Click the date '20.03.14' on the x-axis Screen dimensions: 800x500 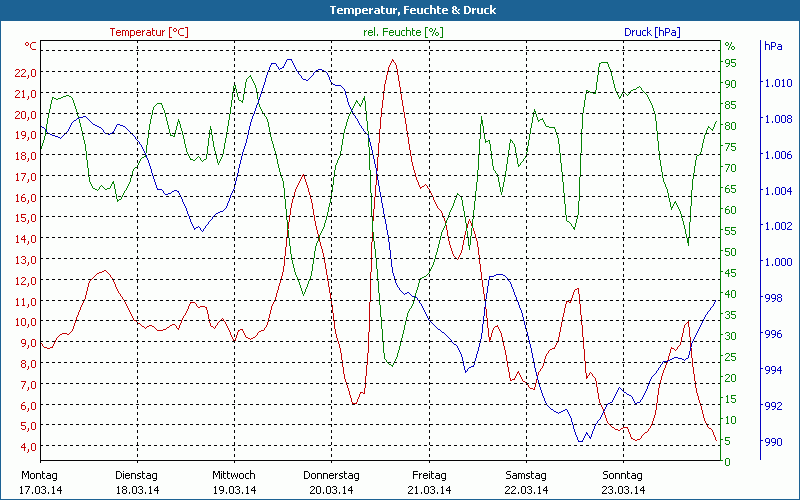pos(331,490)
